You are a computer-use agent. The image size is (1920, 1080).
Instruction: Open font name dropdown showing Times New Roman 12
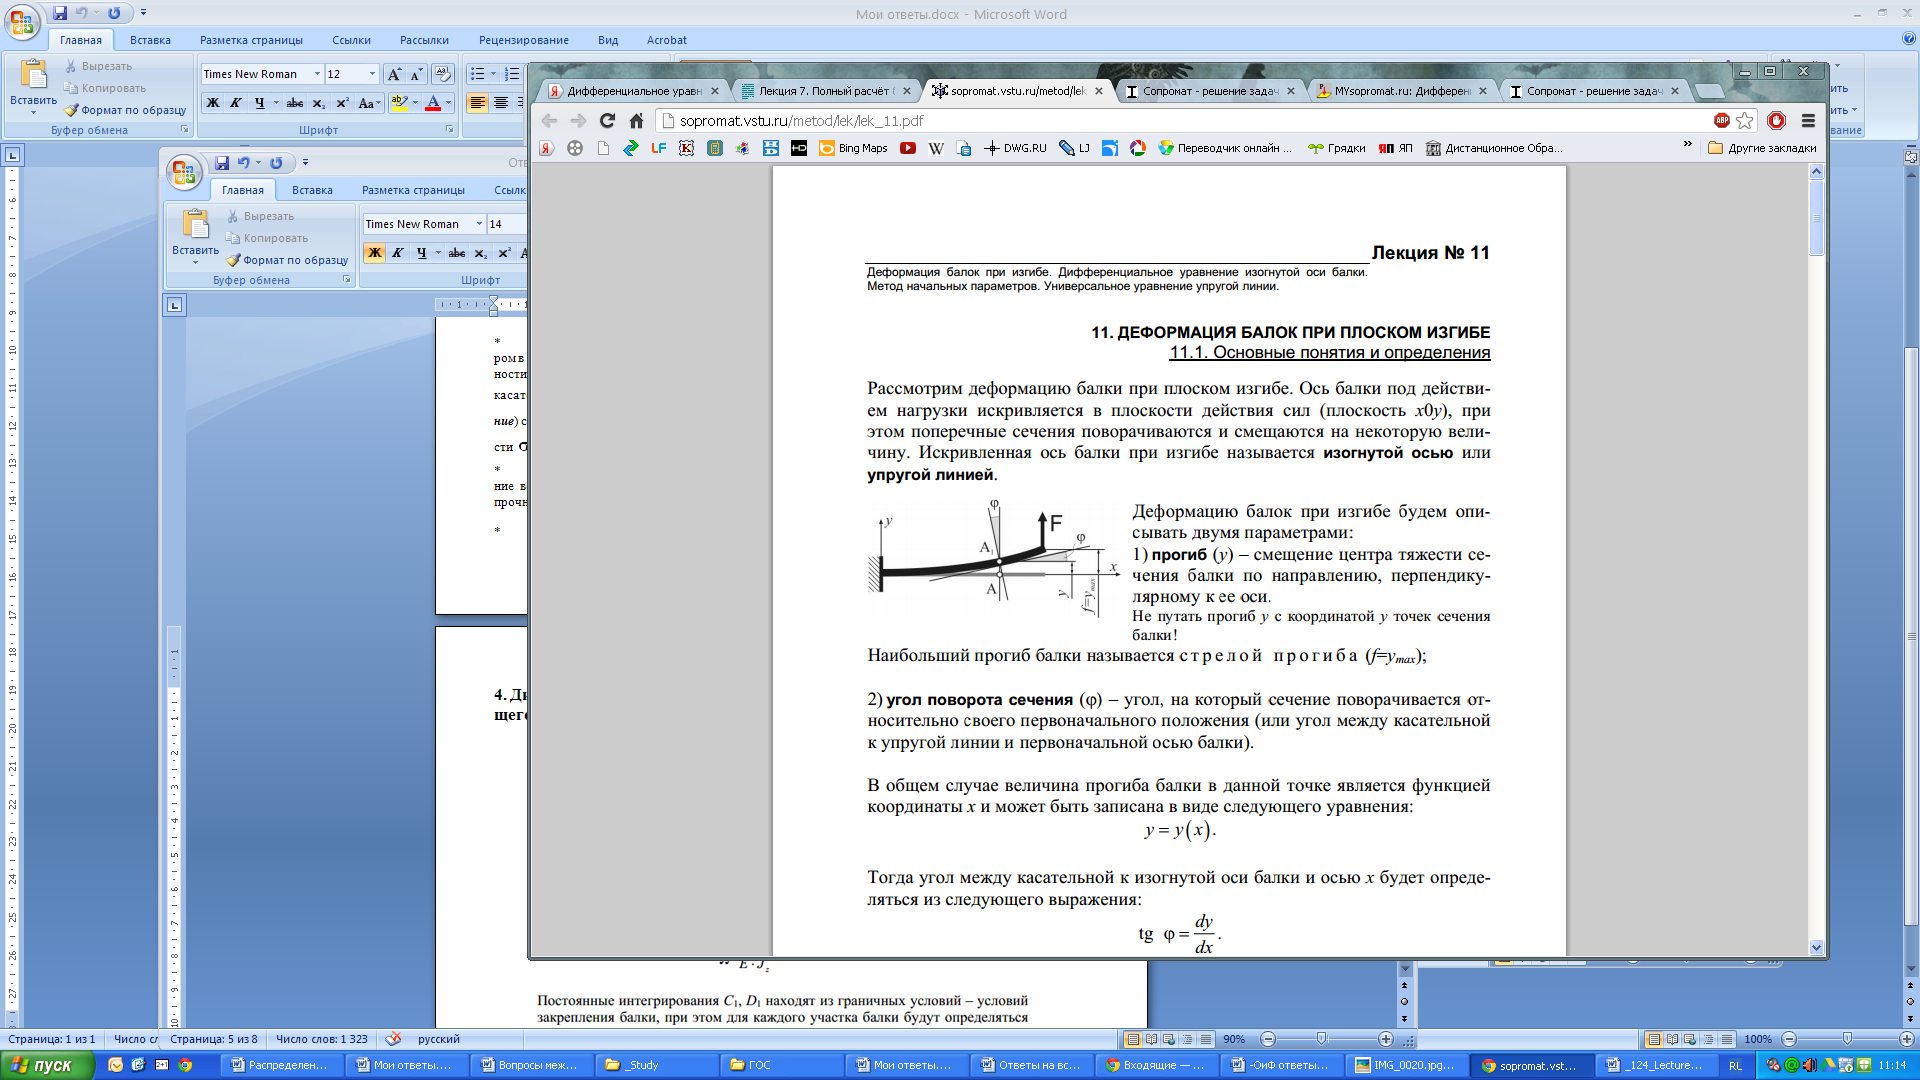(317, 74)
